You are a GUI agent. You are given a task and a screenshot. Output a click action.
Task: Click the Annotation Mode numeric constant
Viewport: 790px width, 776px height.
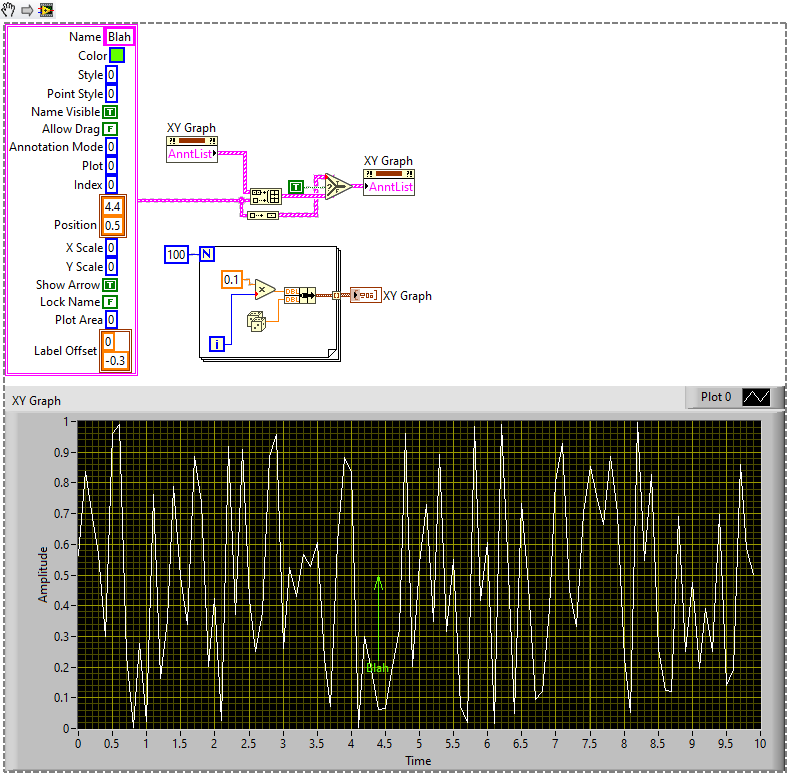(x=111, y=147)
